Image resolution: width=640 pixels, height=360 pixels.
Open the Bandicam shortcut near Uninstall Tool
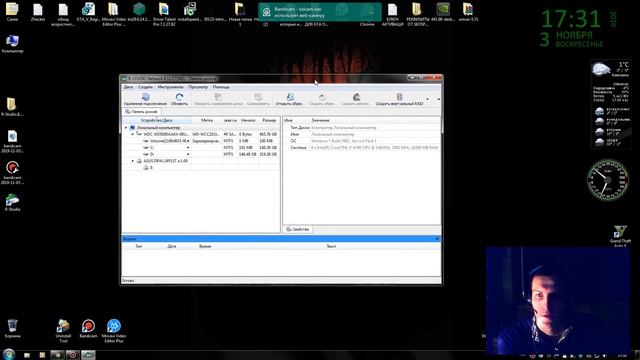[x=88, y=329]
